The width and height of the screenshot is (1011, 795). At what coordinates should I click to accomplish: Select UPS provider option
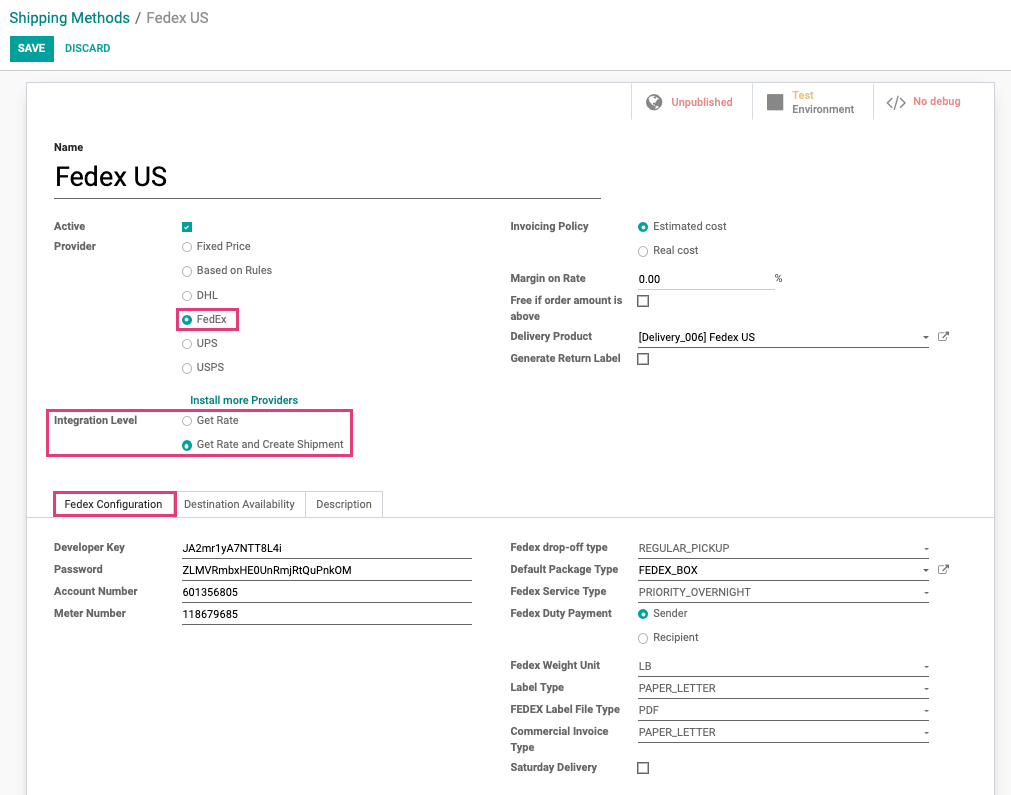[187, 344]
